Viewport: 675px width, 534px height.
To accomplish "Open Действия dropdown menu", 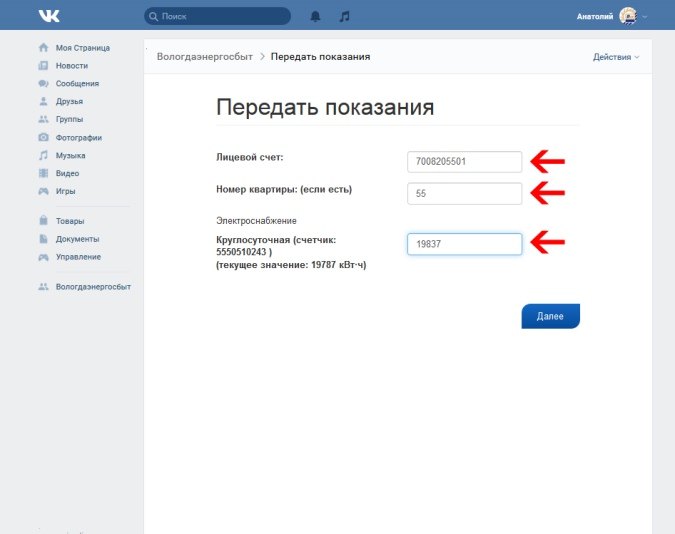I will (x=616, y=57).
